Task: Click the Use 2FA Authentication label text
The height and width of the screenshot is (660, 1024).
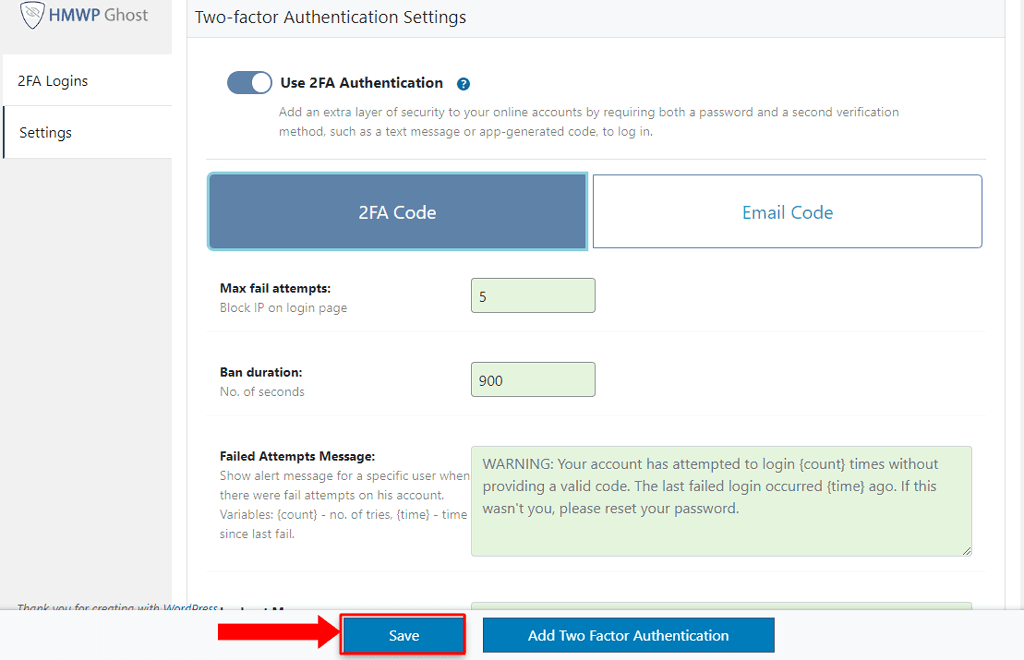Action: [361, 83]
